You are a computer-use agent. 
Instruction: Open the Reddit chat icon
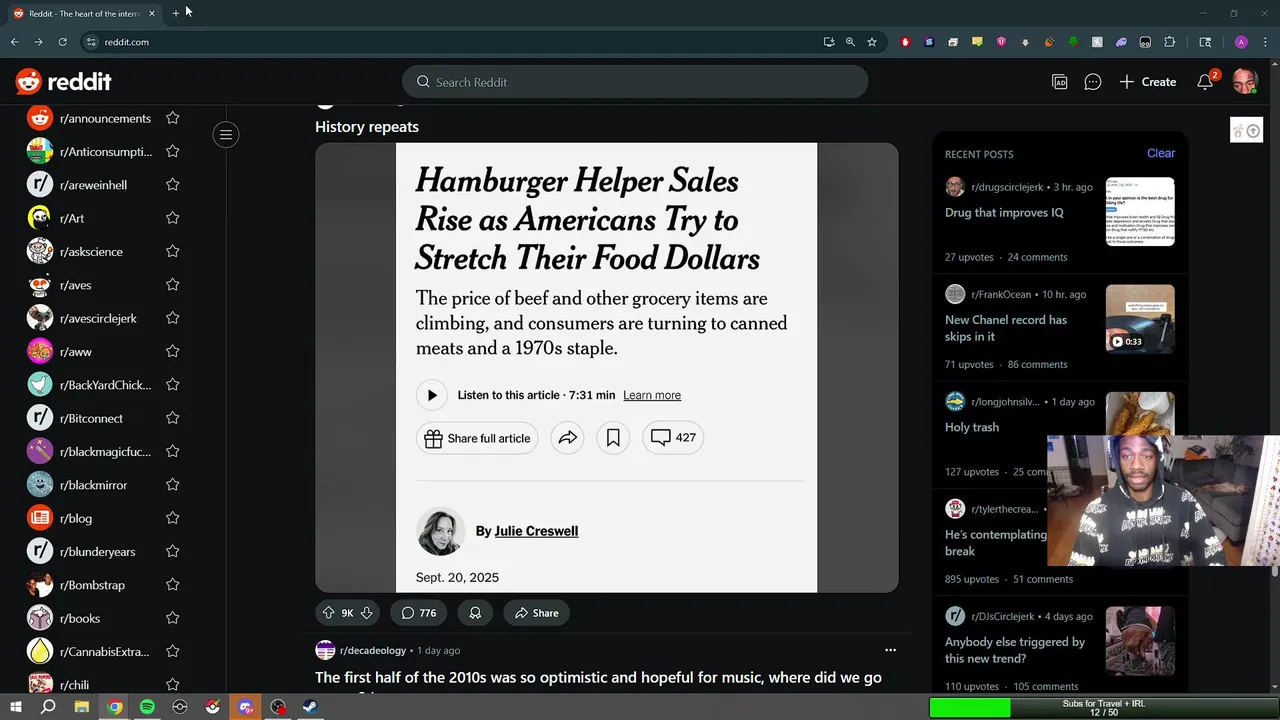[1093, 82]
